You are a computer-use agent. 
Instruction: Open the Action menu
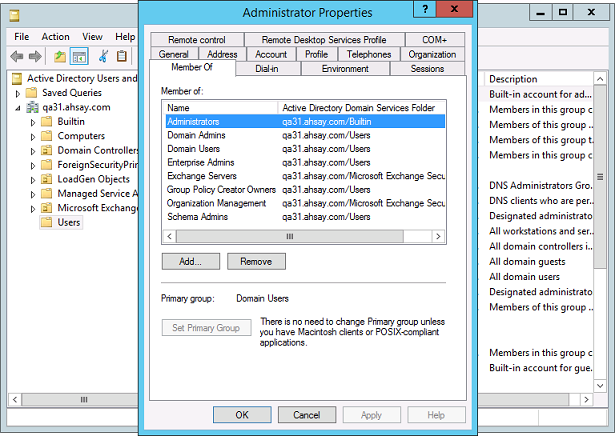point(56,37)
